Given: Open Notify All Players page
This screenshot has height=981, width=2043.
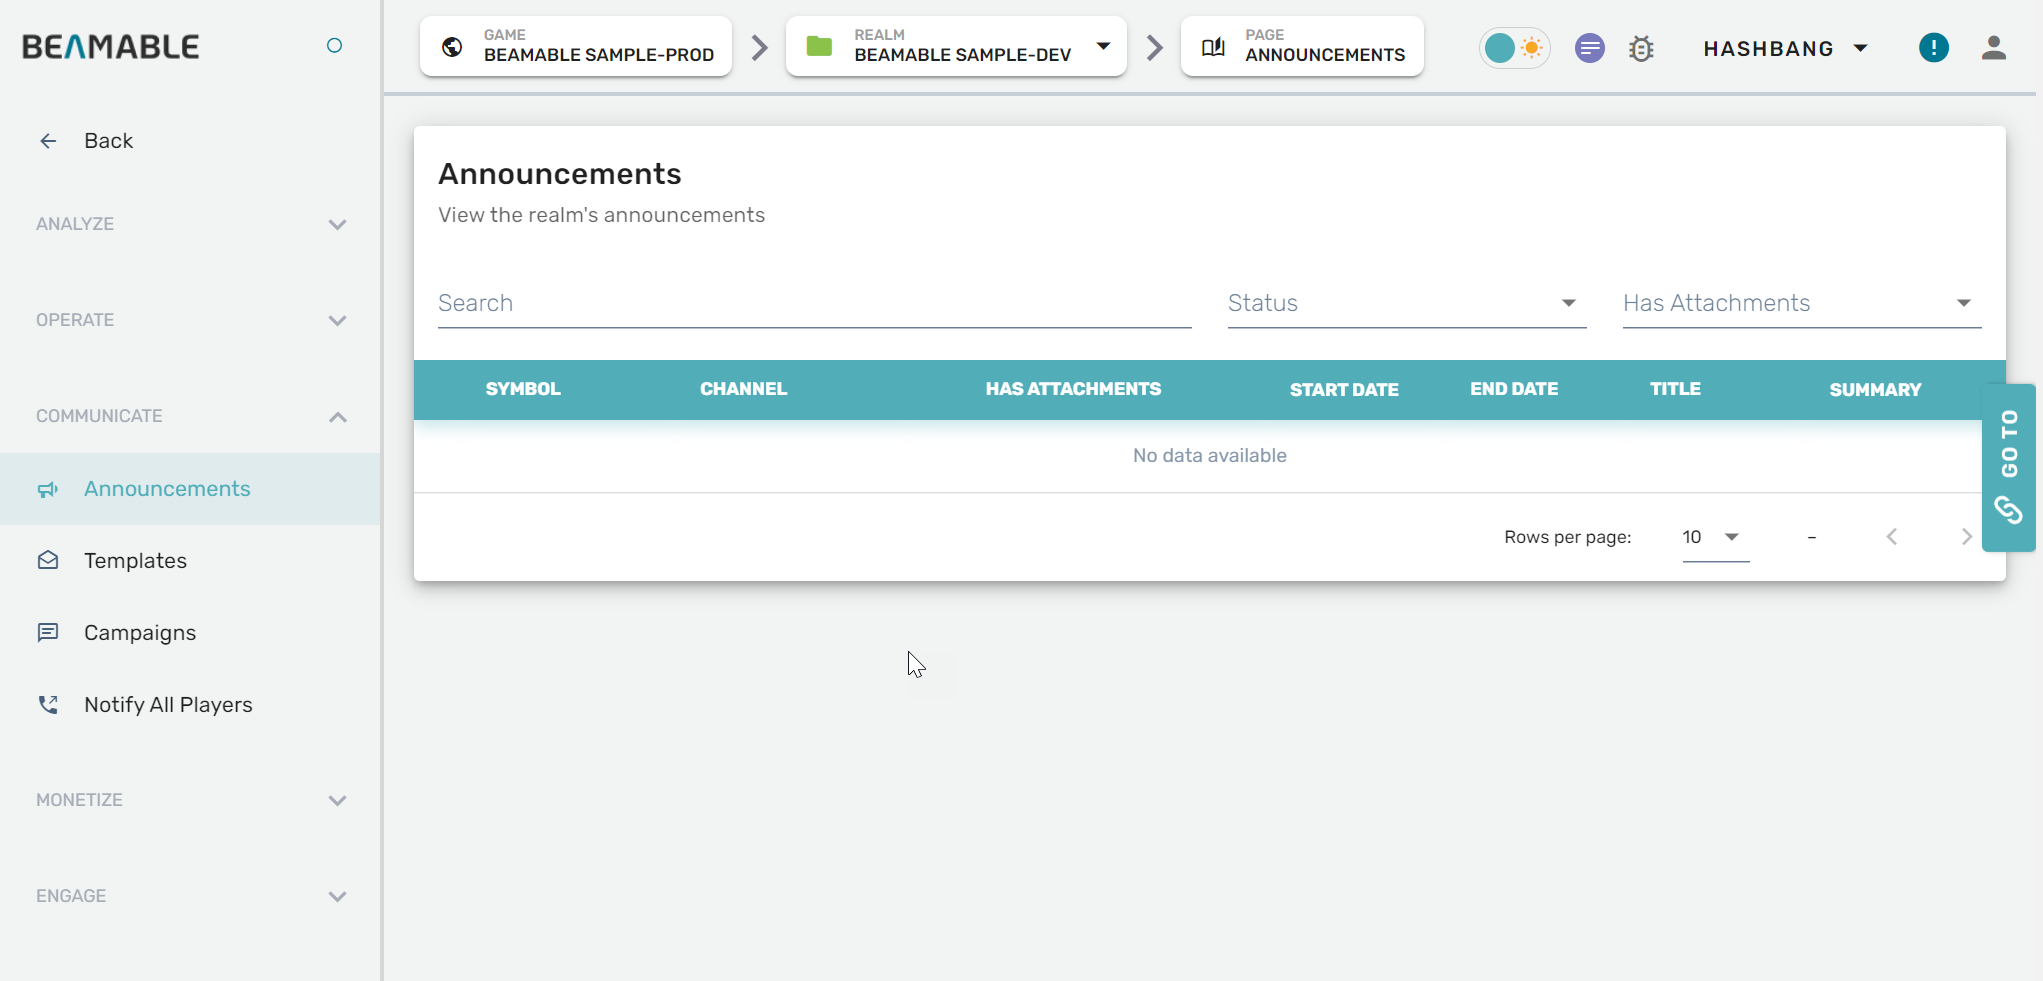Looking at the screenshot, I should [168, 705].
